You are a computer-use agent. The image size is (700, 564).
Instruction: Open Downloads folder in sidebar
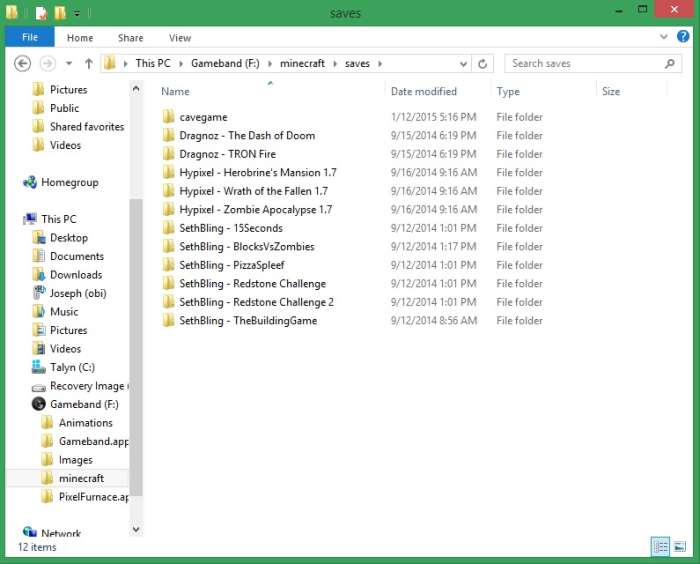coord(67,275)
